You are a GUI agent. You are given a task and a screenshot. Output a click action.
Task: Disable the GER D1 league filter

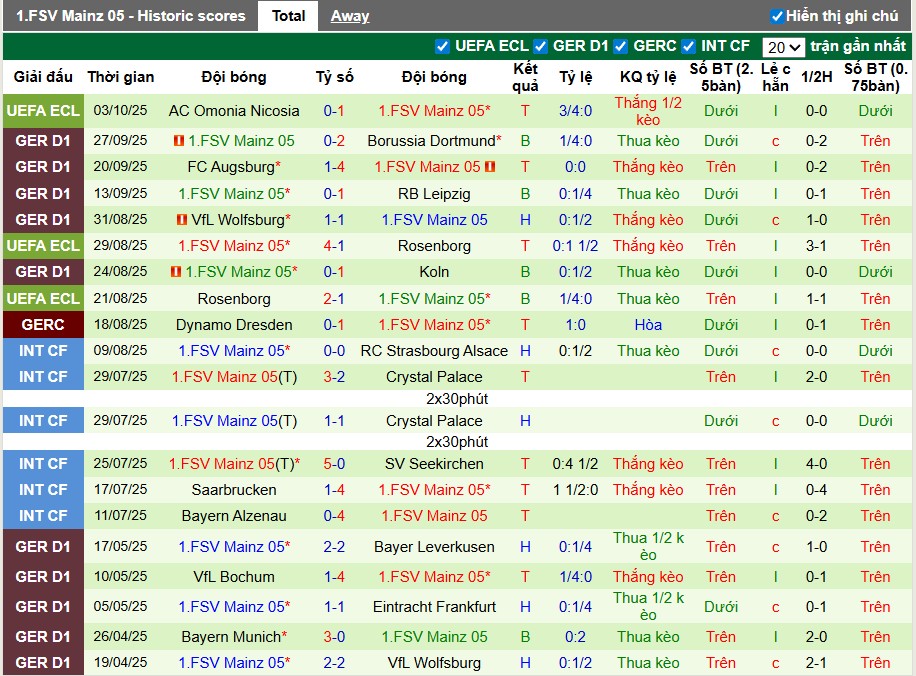pos(541,46)
